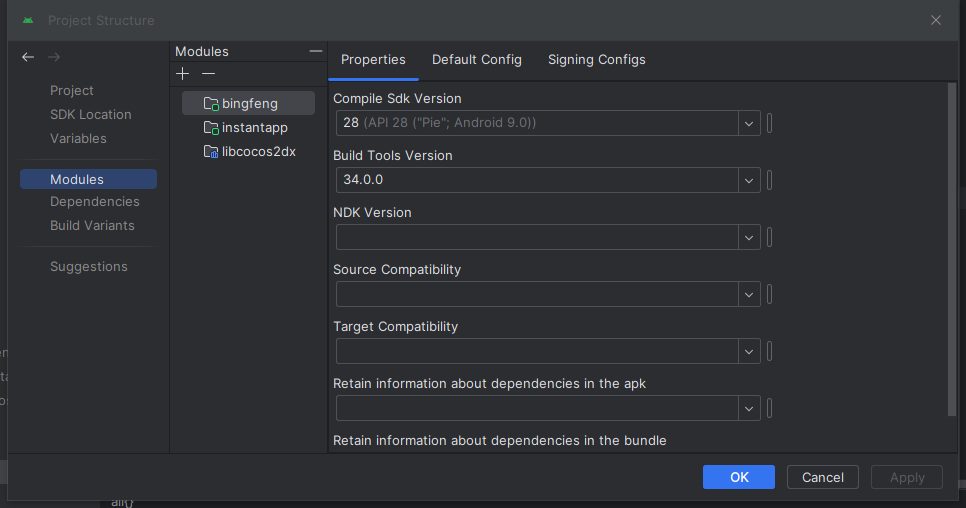Click the NDK Version input field
The width and height of the screenshot is (966, 508).
[x=537, y=237]
